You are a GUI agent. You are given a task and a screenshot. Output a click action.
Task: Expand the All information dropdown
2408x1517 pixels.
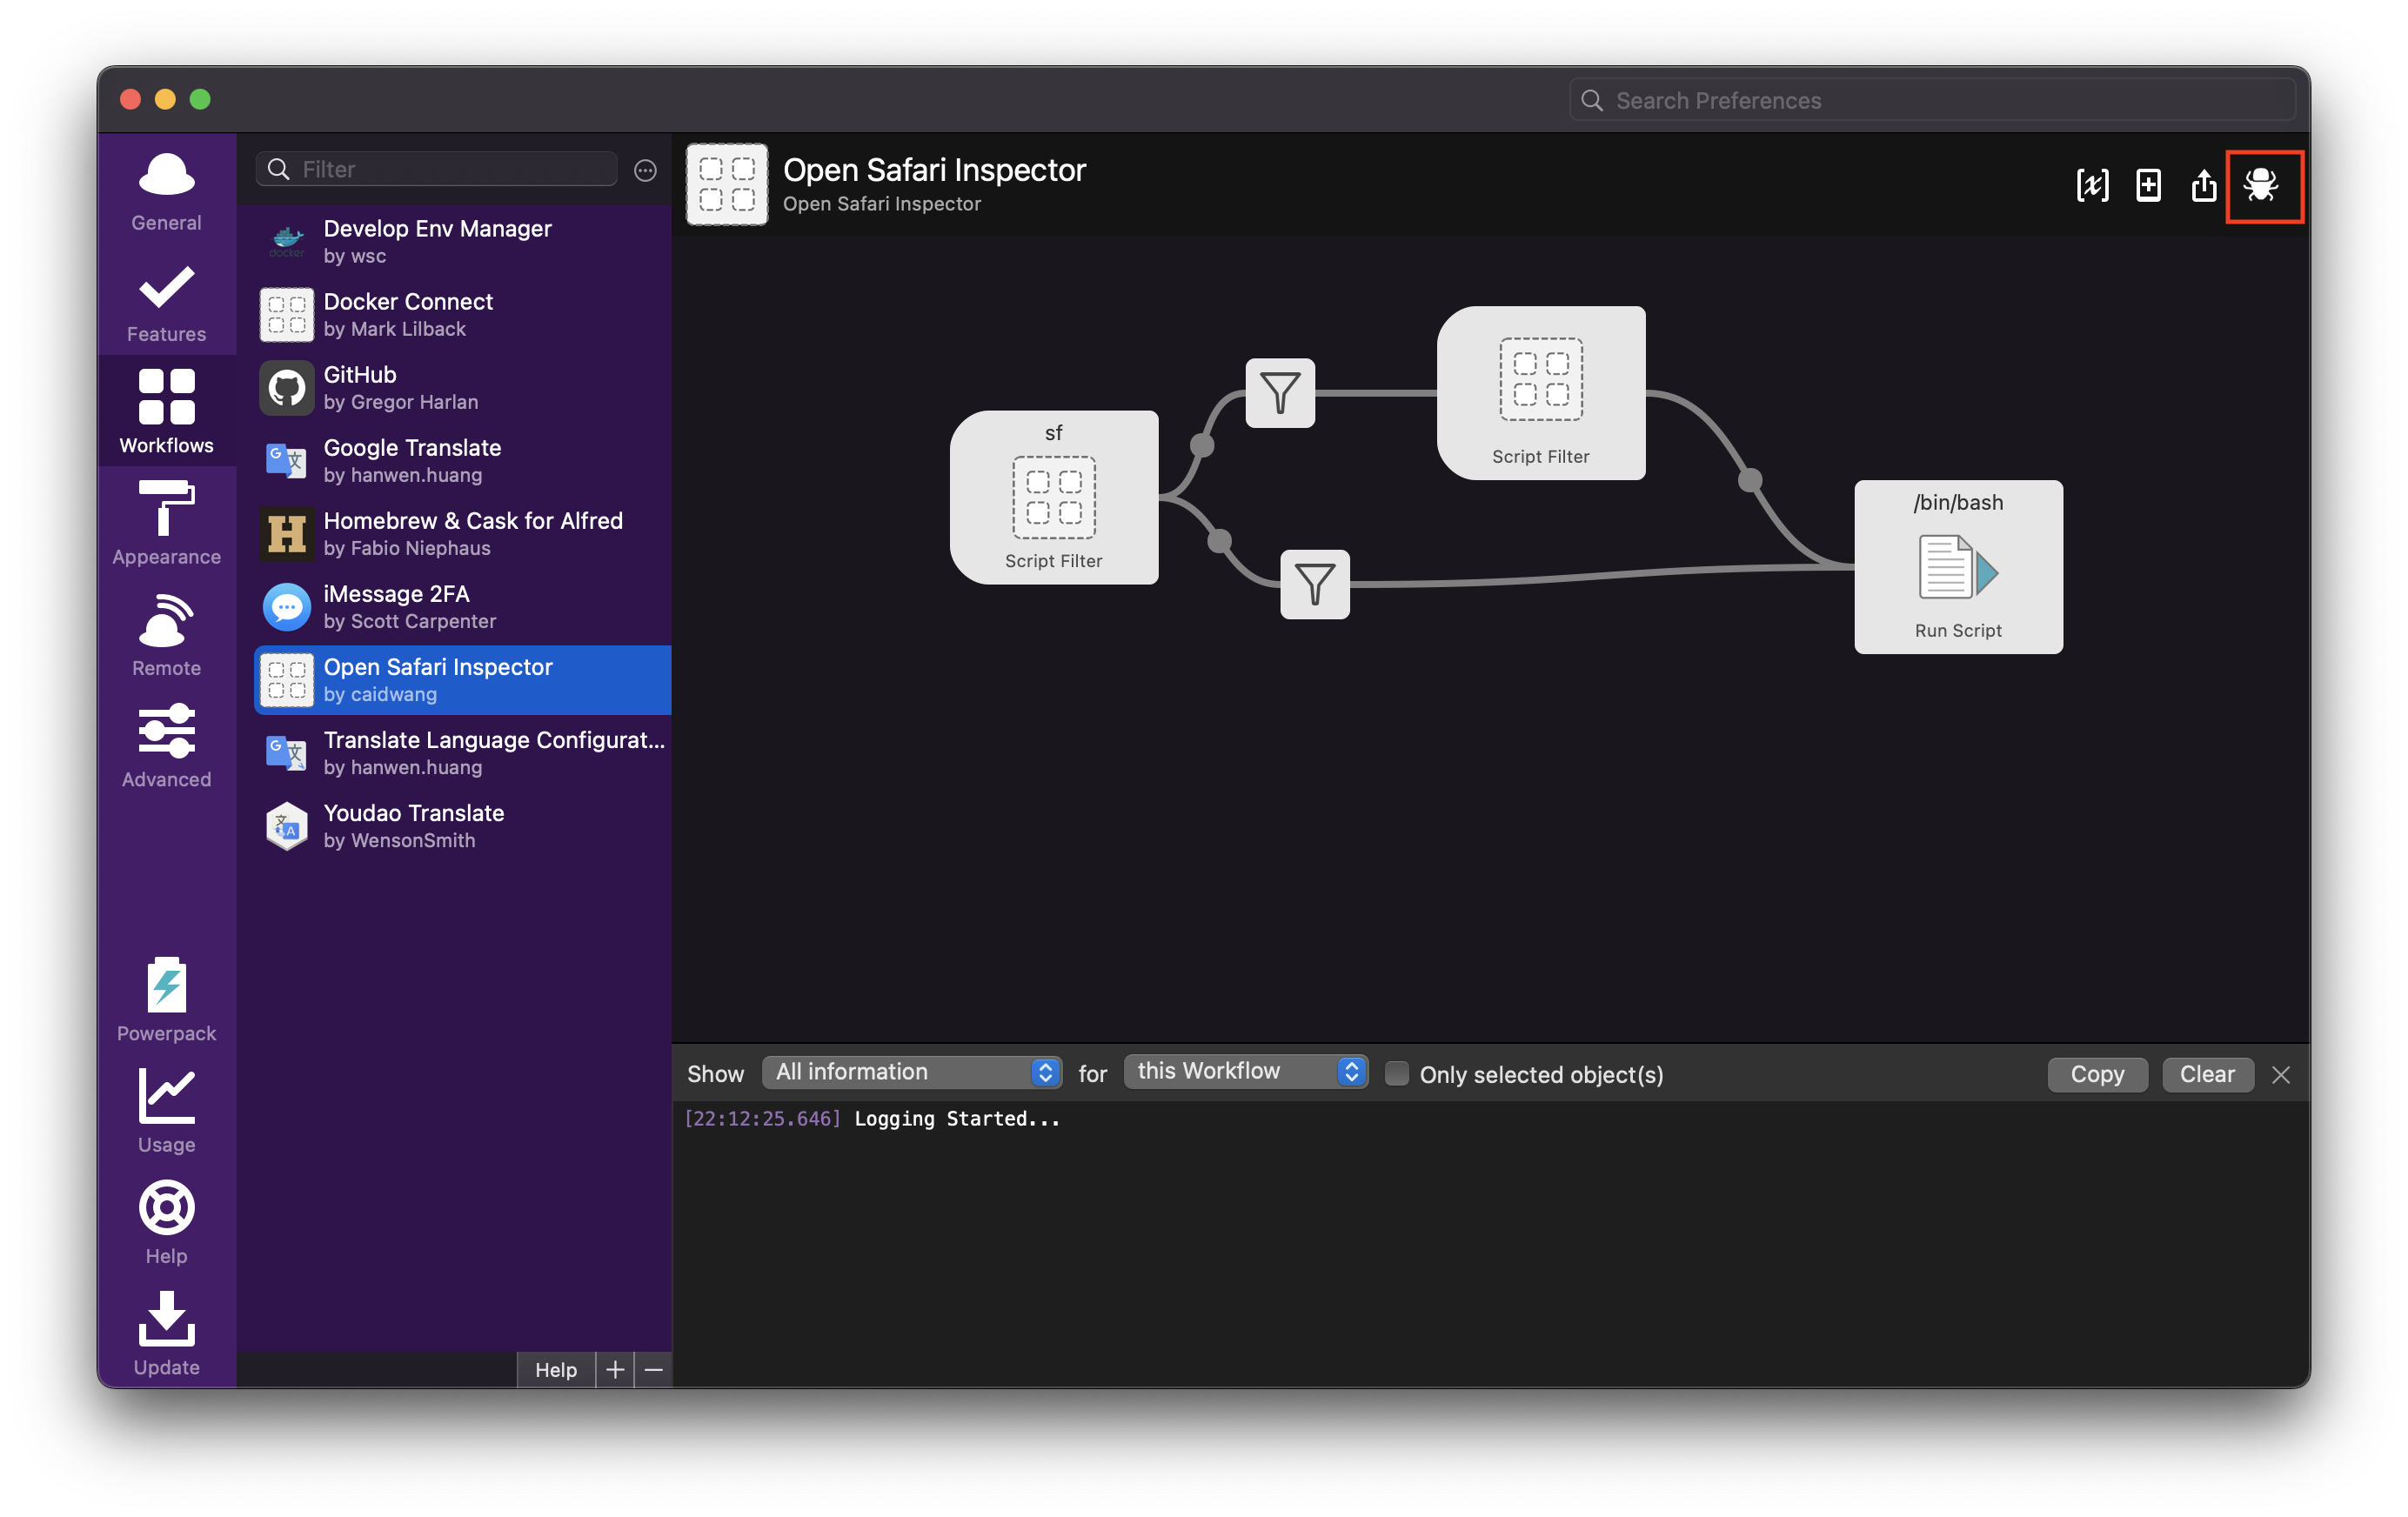pos(910,1072)
